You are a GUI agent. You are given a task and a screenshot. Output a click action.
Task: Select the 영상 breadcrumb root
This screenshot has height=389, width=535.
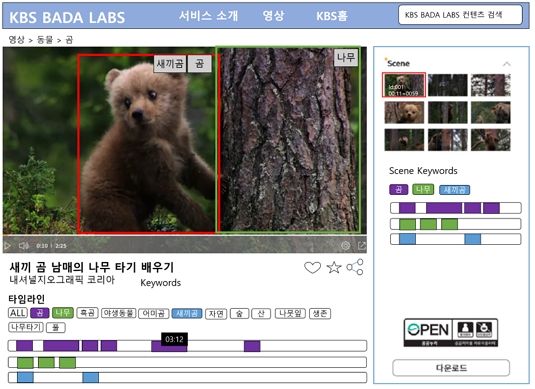(16, 40)
